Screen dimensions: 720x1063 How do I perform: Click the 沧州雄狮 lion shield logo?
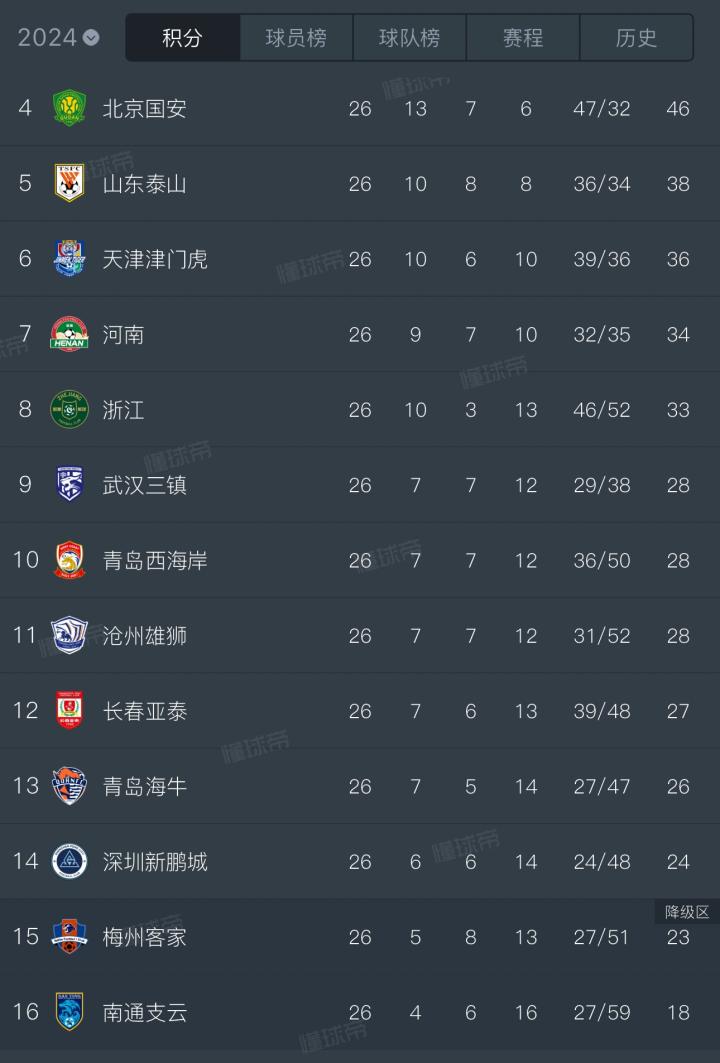coord(69,635)
